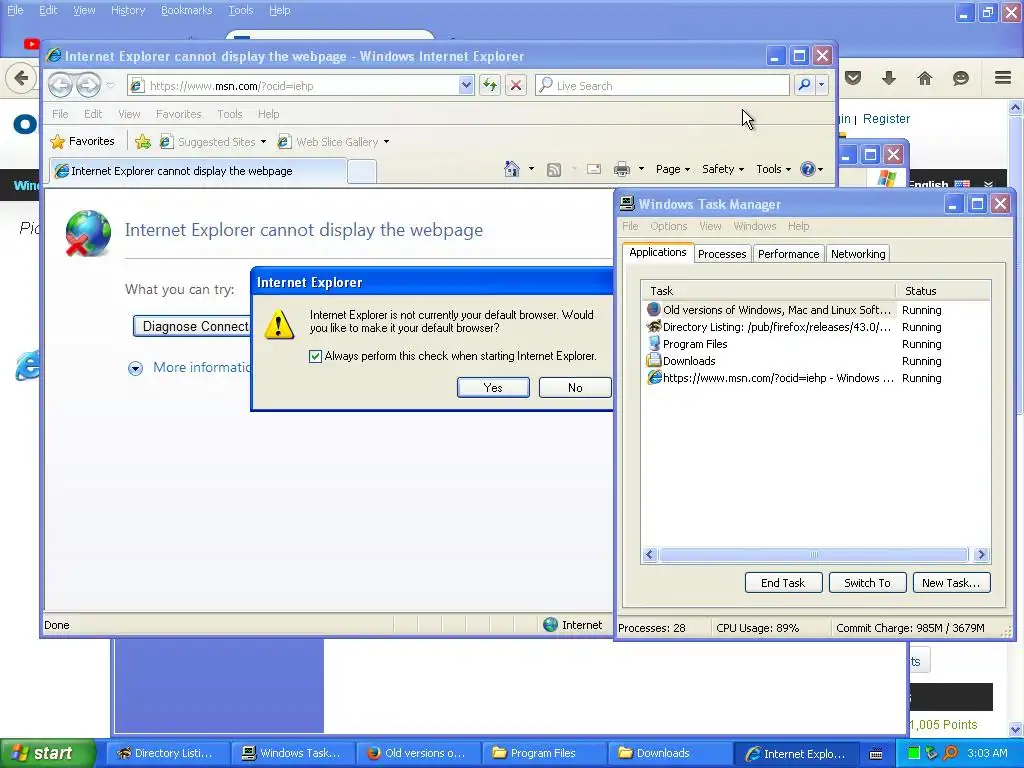Click the IE Back navigation arrow
This screenshot has width=1024, height=768.
click(60, 85)
